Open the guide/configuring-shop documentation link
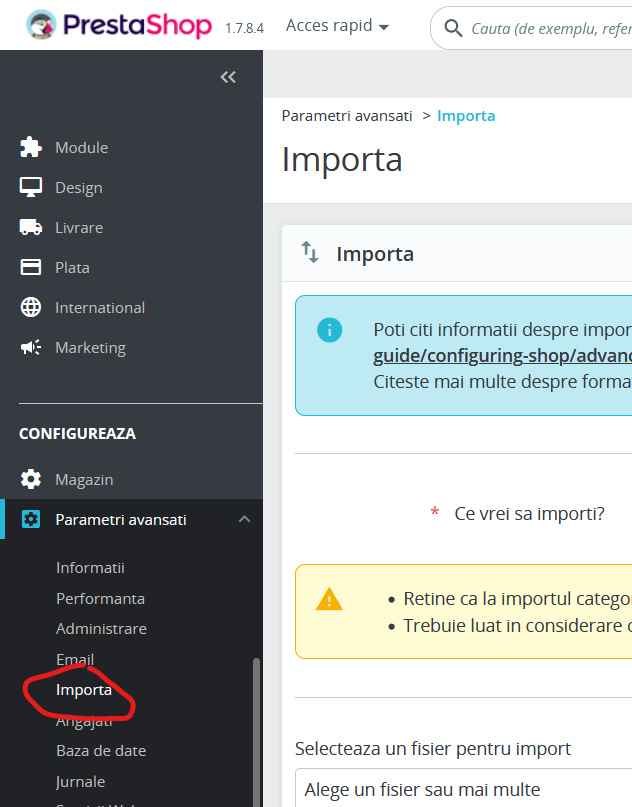The image size is (632, 807). click(x=502, y=356)
